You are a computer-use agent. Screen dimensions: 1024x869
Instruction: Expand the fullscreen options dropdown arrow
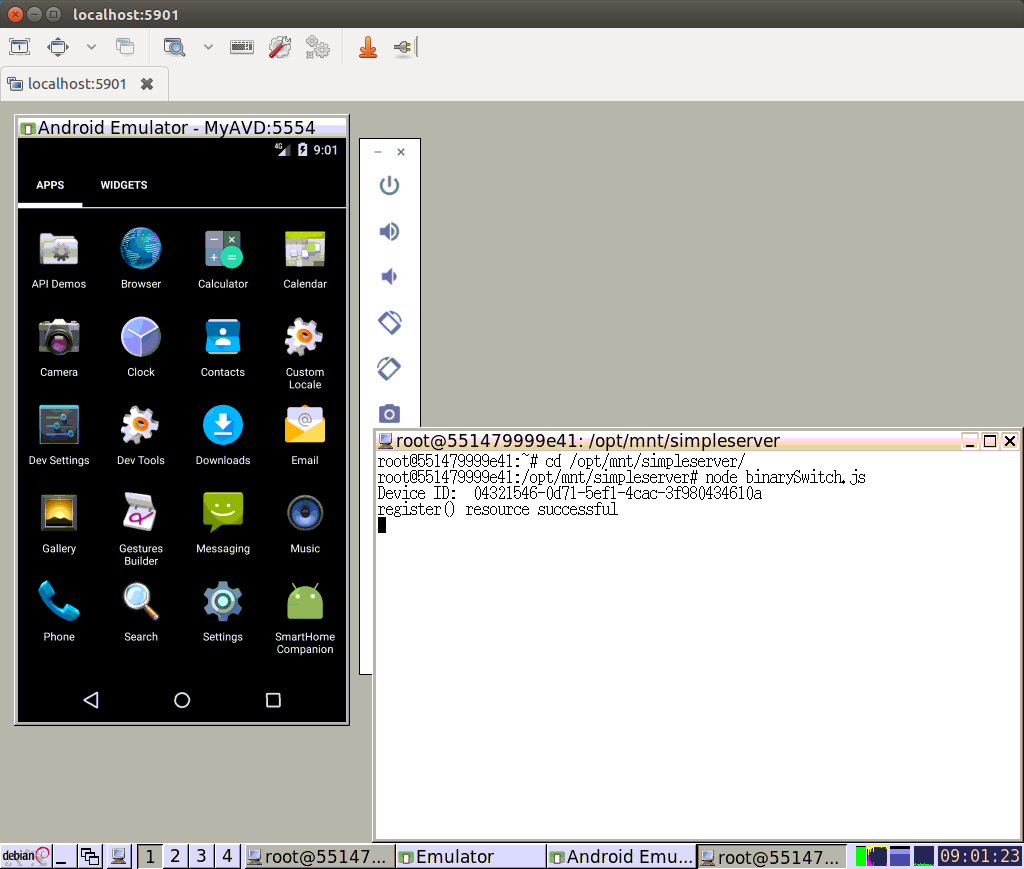91,47
